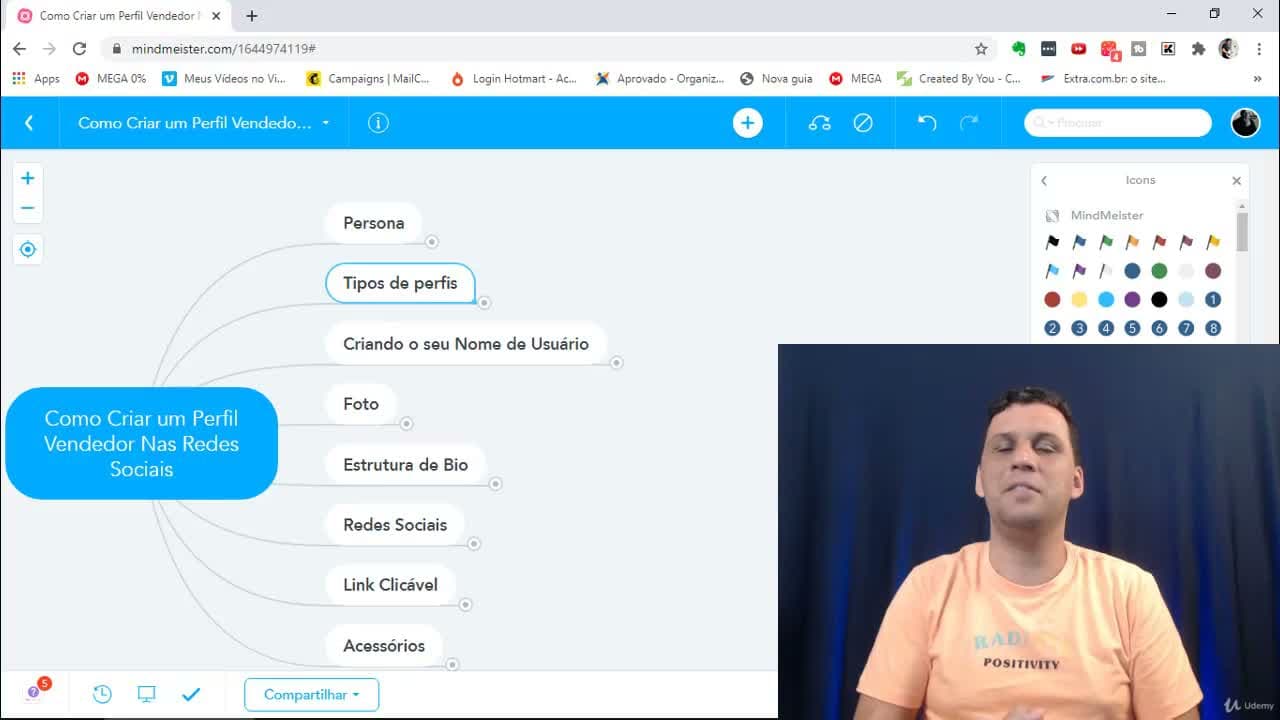Viewport: 1280px width, 720px height.
Task: Open help icon with 5 badge
Action: coord(35,691)
